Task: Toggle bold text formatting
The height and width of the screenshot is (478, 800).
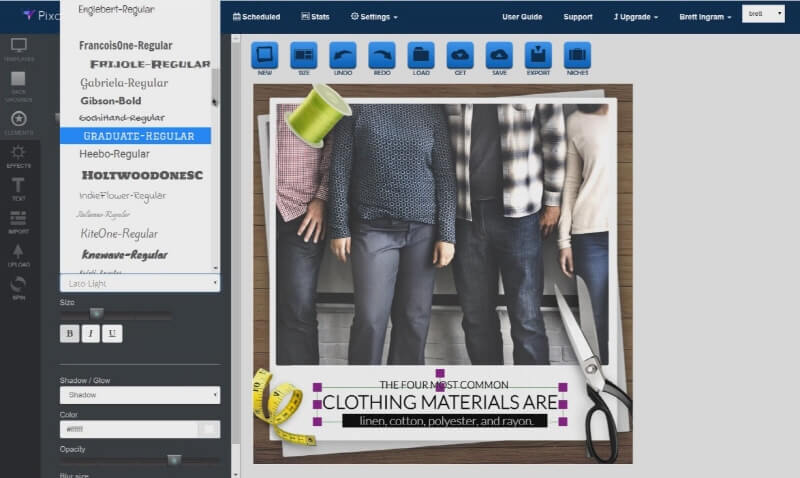Action: point(69,334)
